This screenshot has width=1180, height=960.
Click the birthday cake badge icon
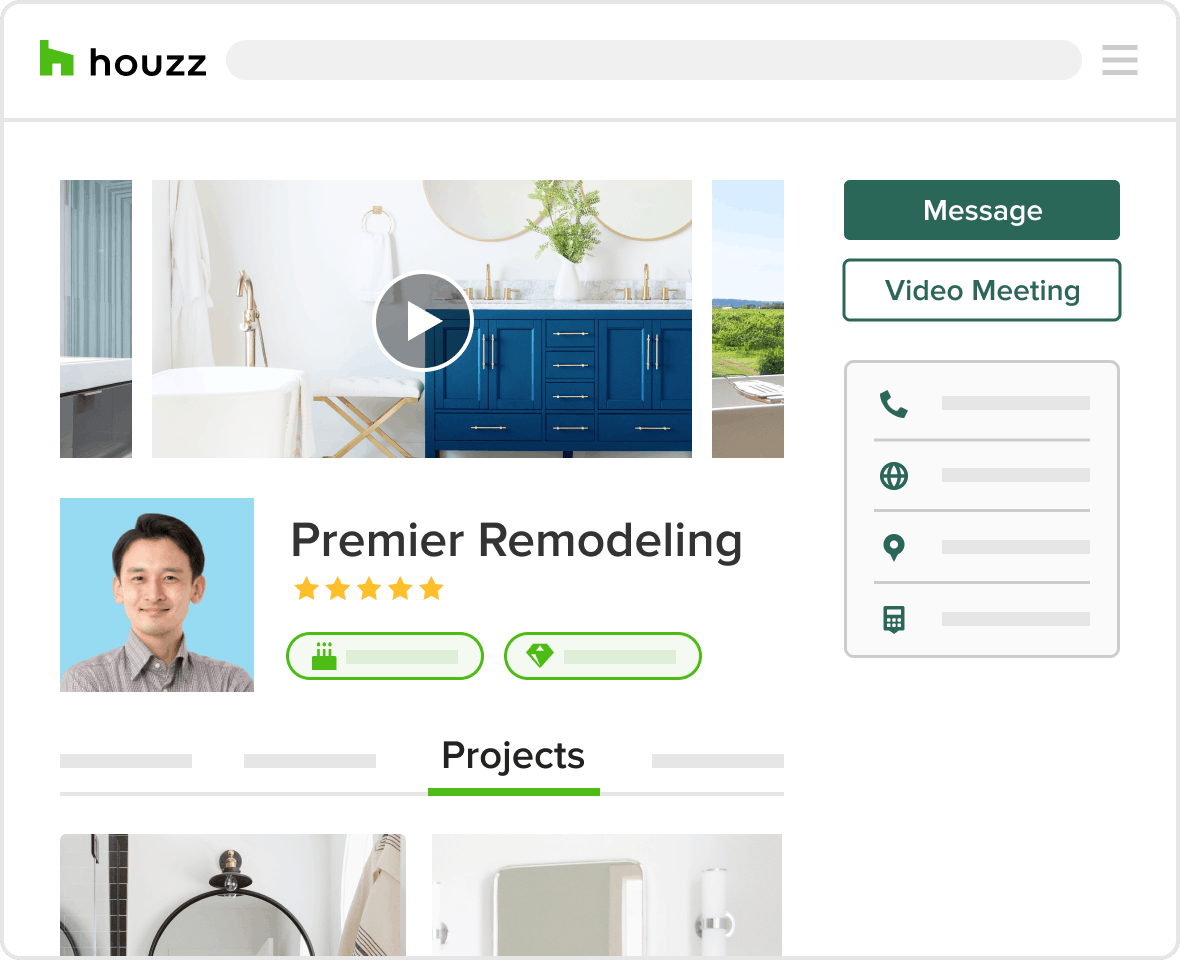324,656
